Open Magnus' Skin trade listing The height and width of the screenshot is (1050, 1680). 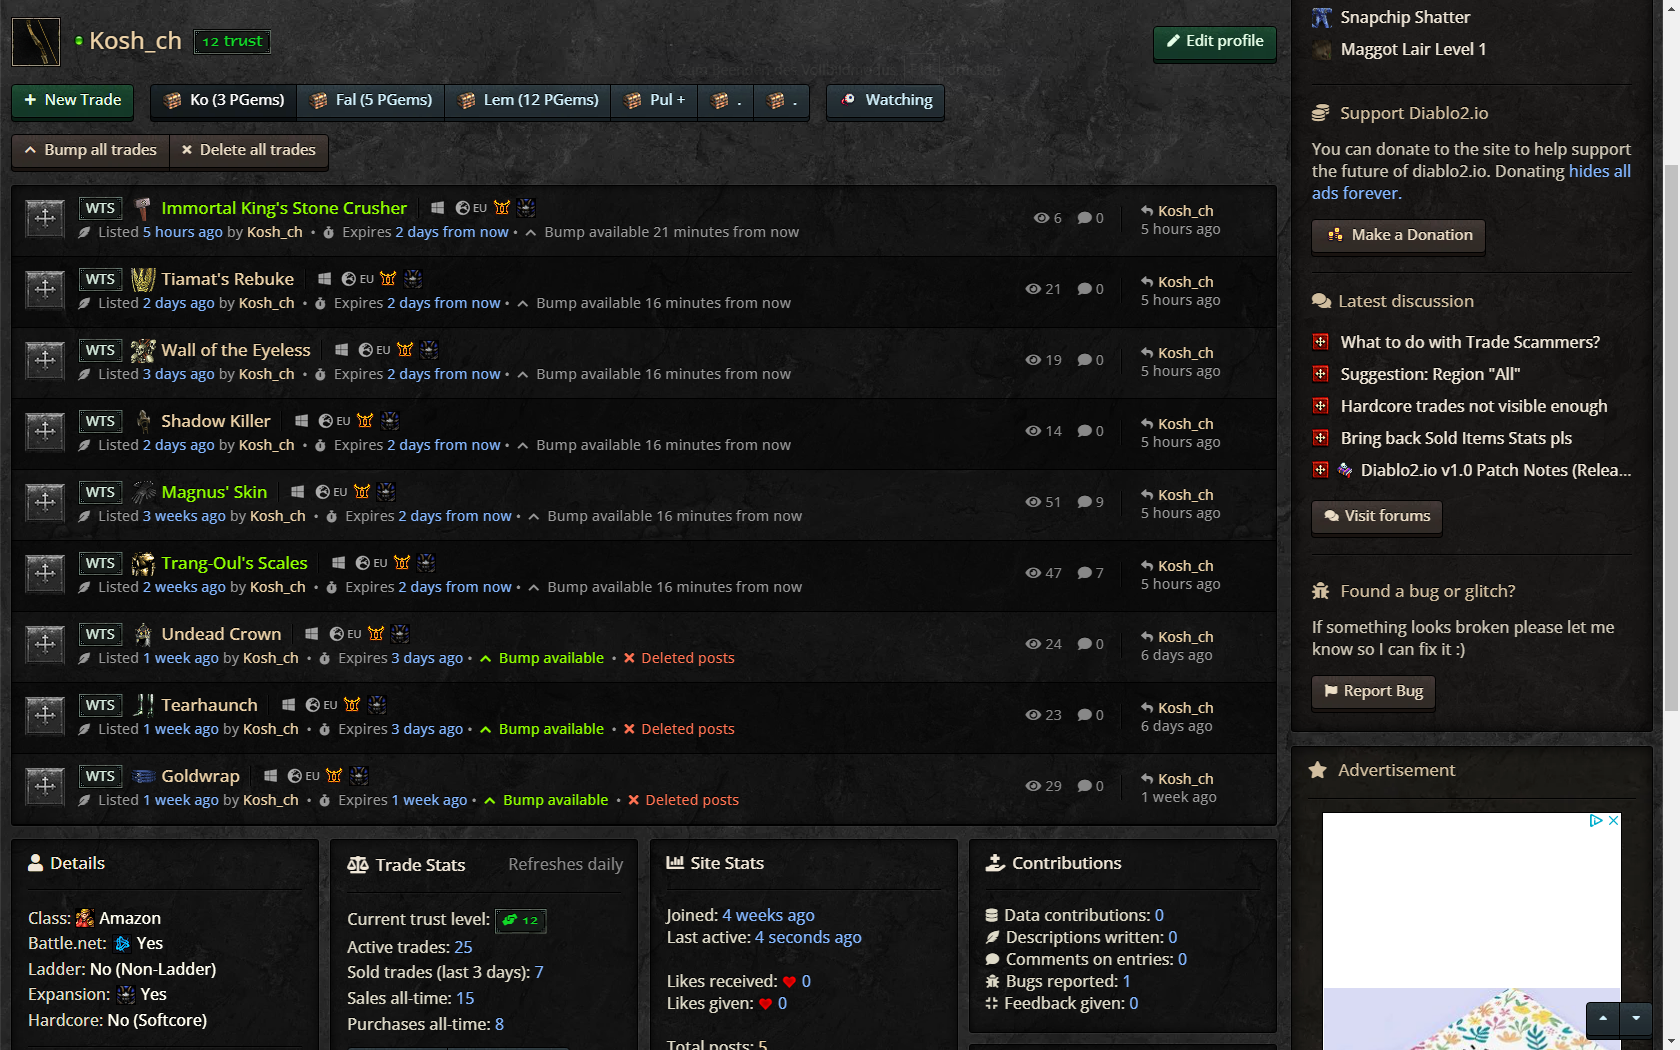(214, 492)
